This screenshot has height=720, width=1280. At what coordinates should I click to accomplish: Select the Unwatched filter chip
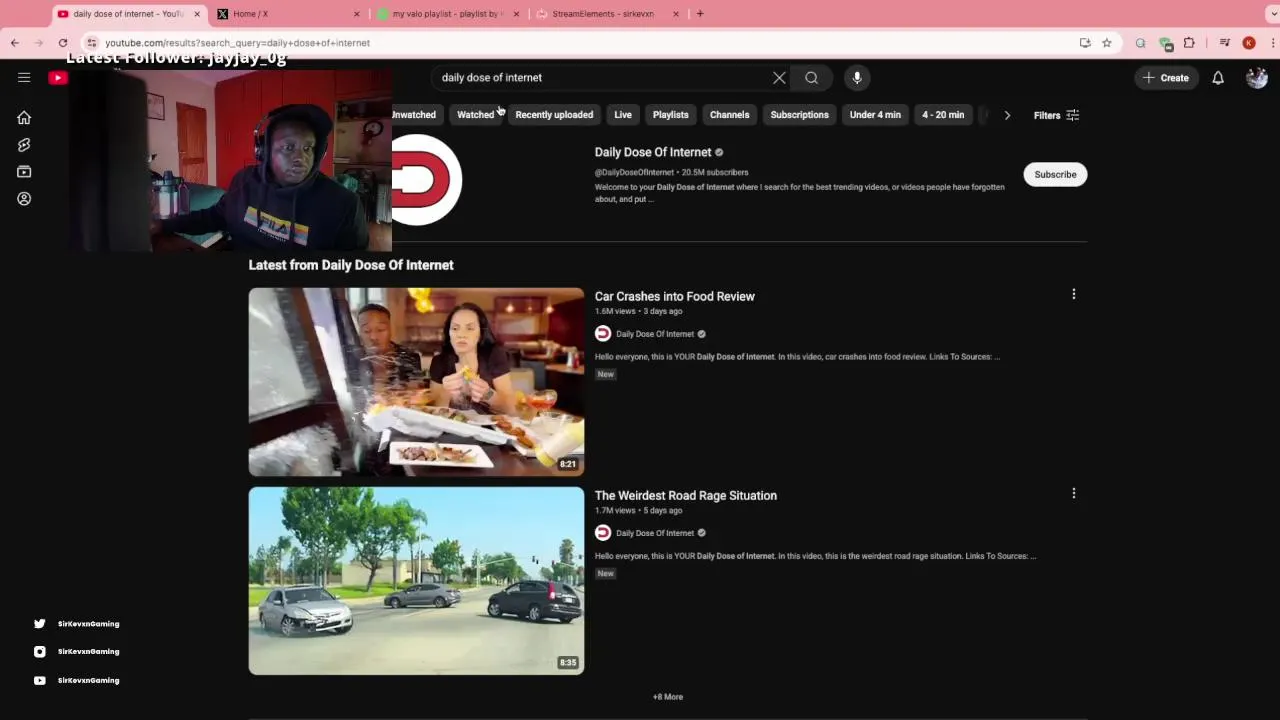417,115
